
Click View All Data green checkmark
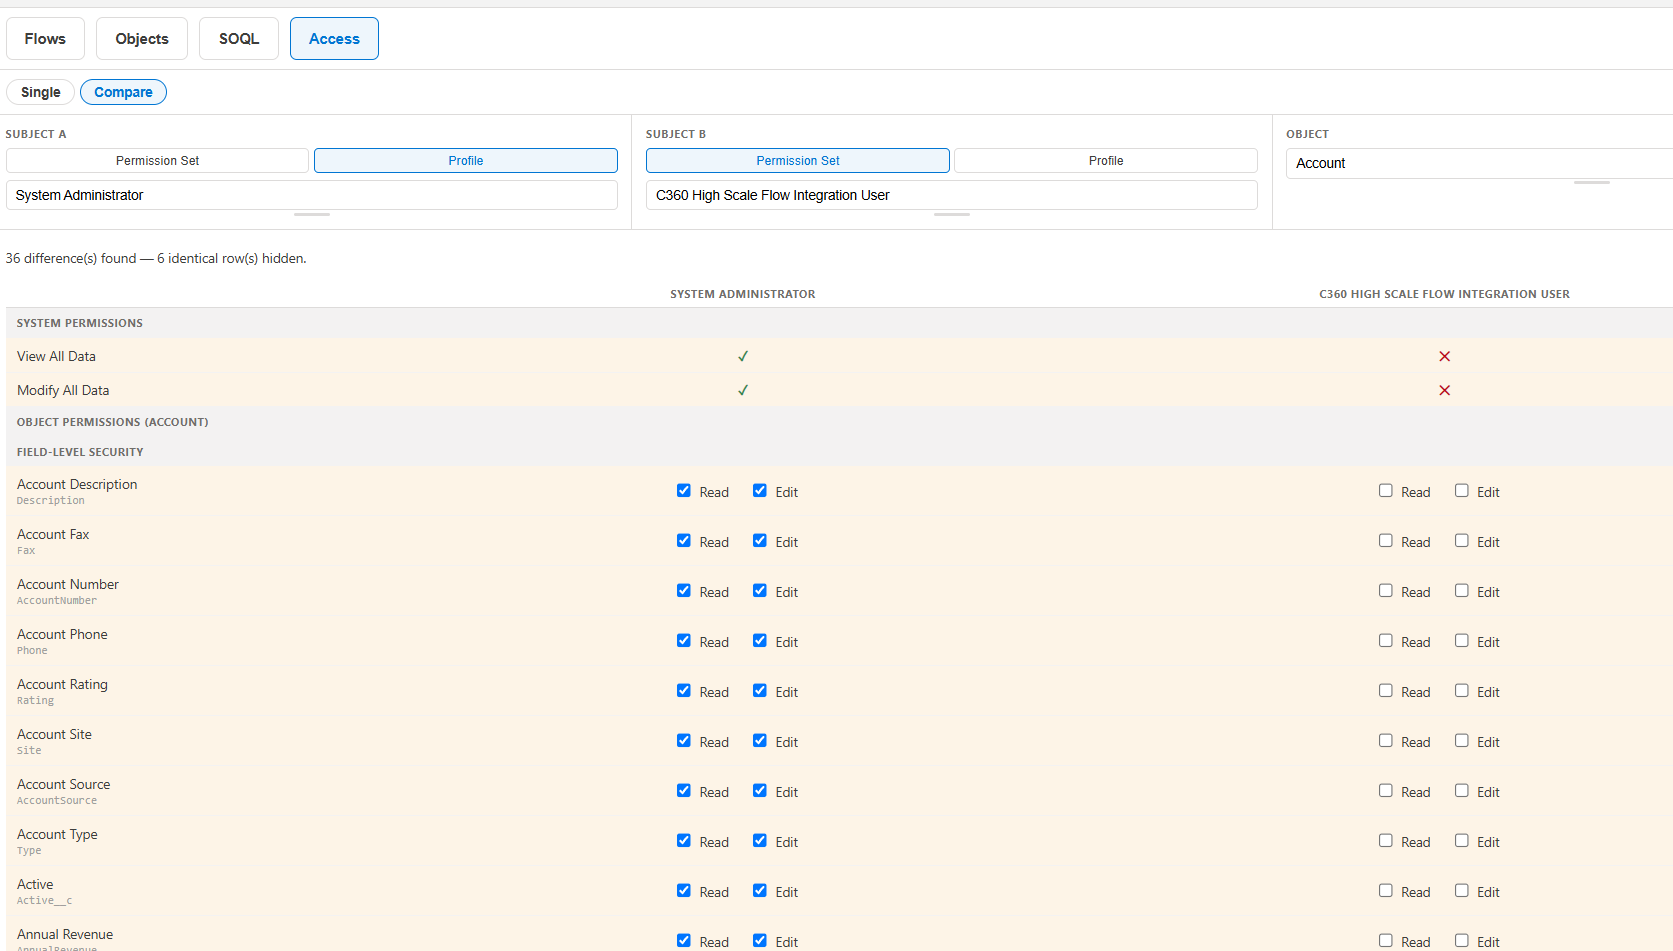743,357
